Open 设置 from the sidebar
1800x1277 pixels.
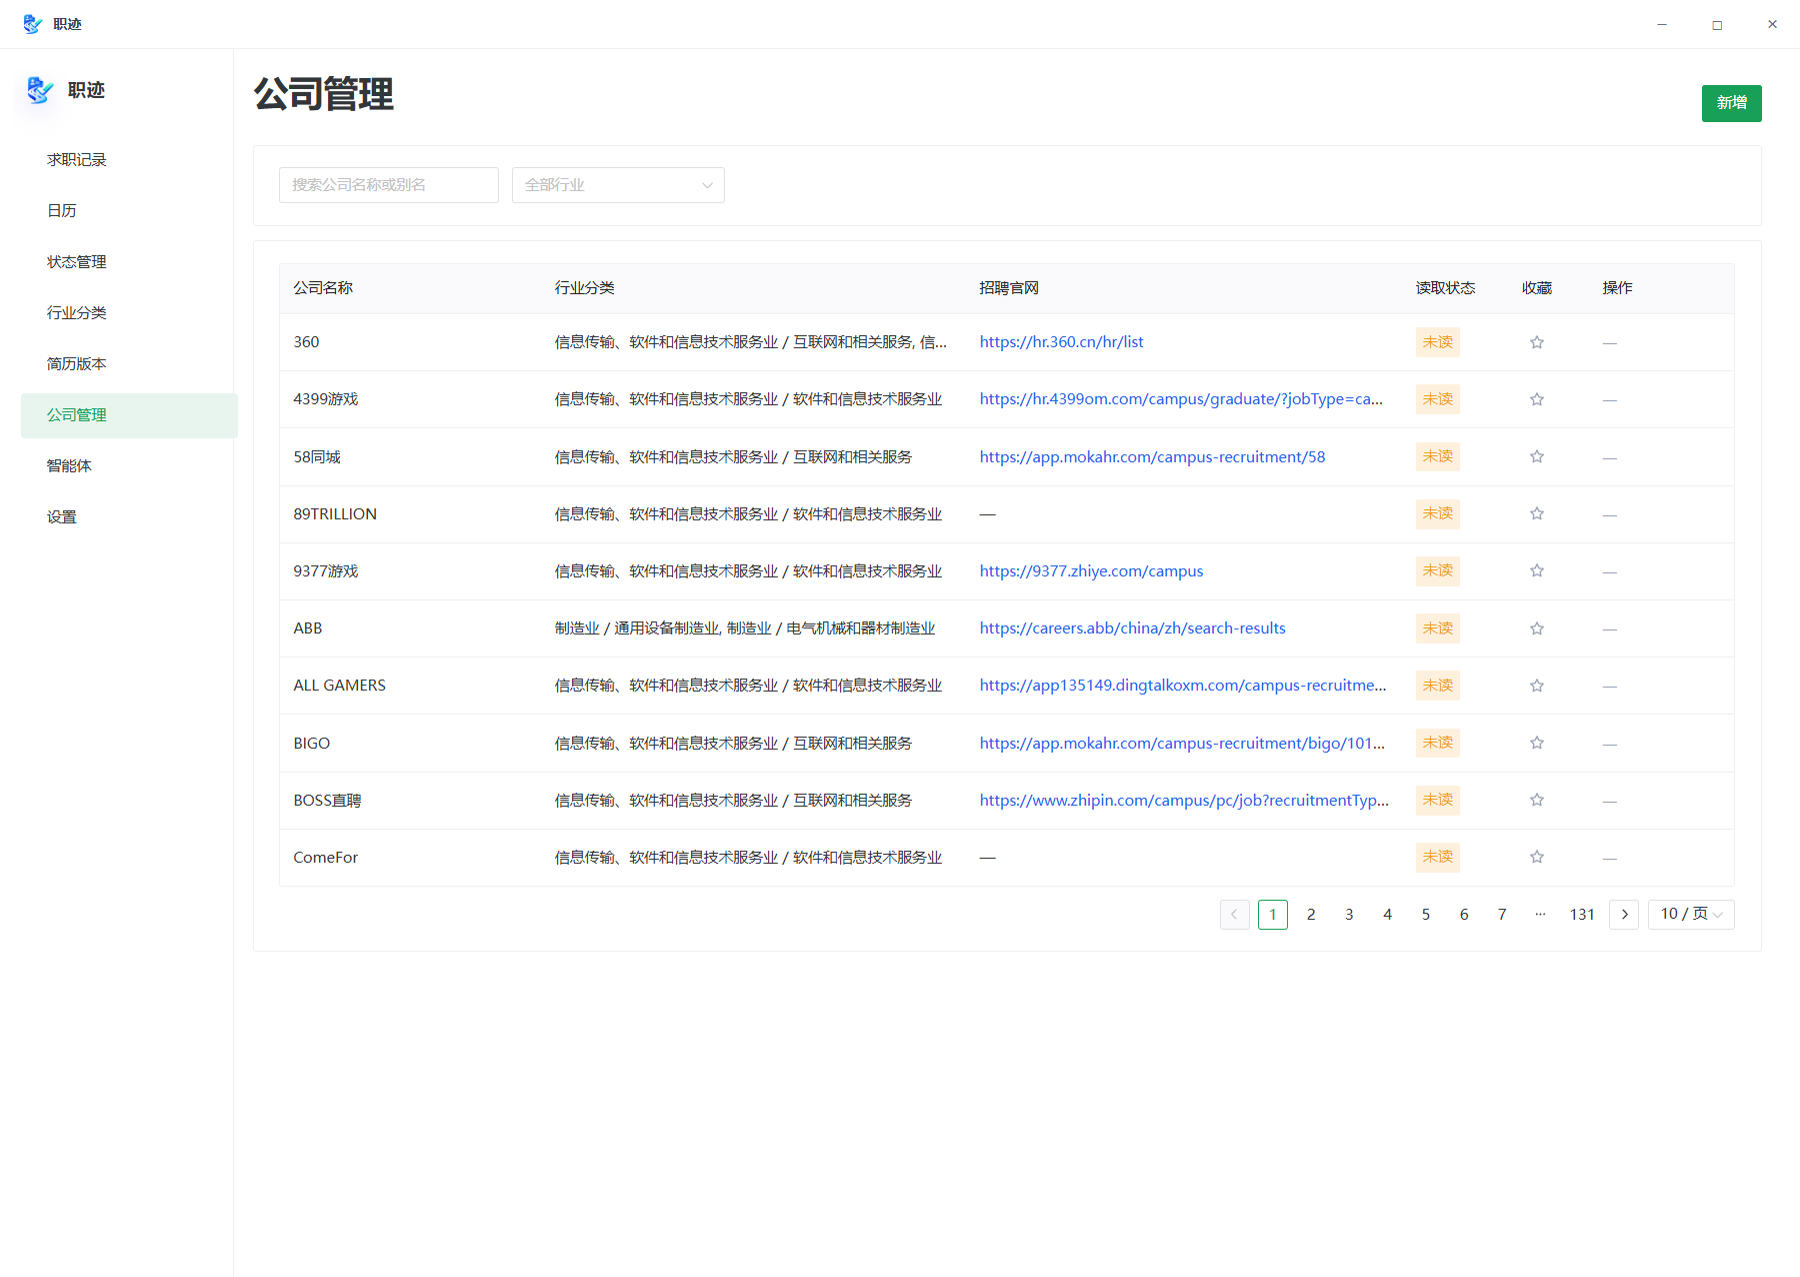[x=129, y=517]
